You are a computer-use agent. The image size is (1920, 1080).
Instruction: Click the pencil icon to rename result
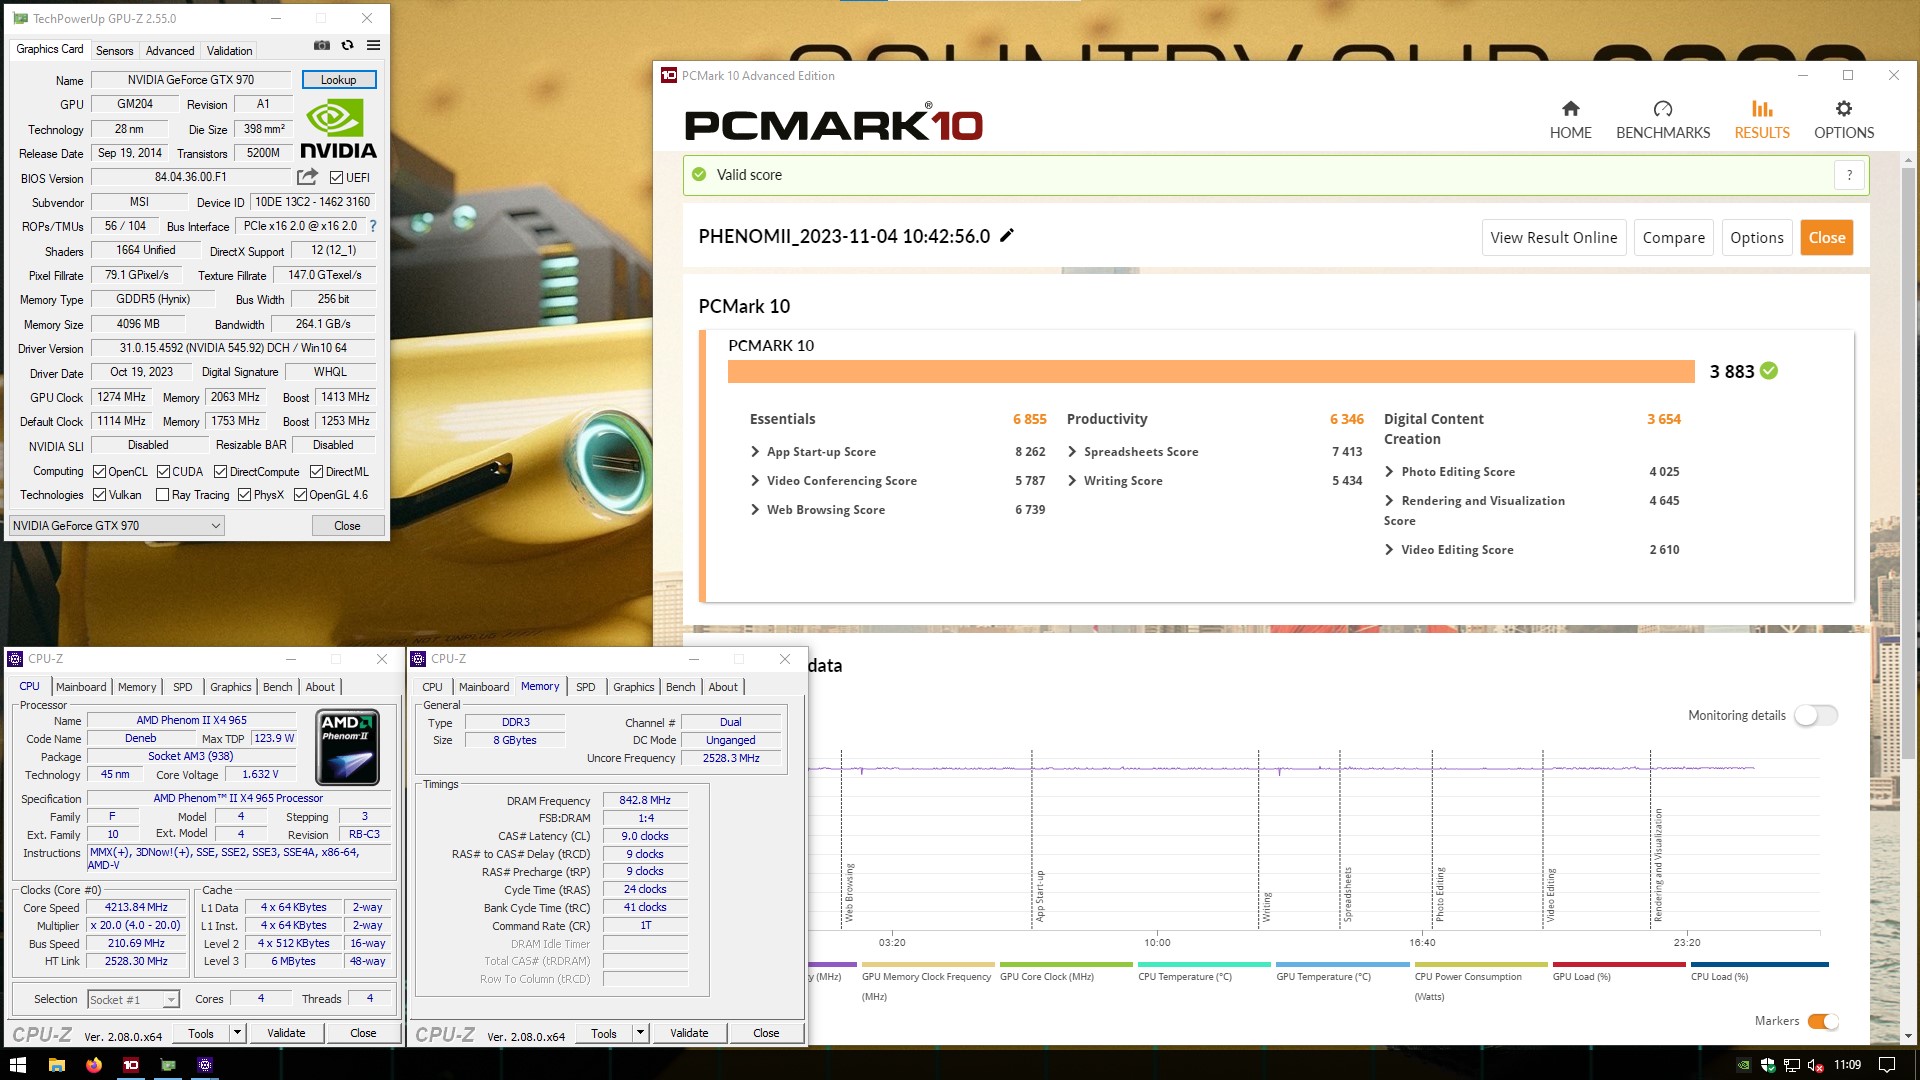1007,236
